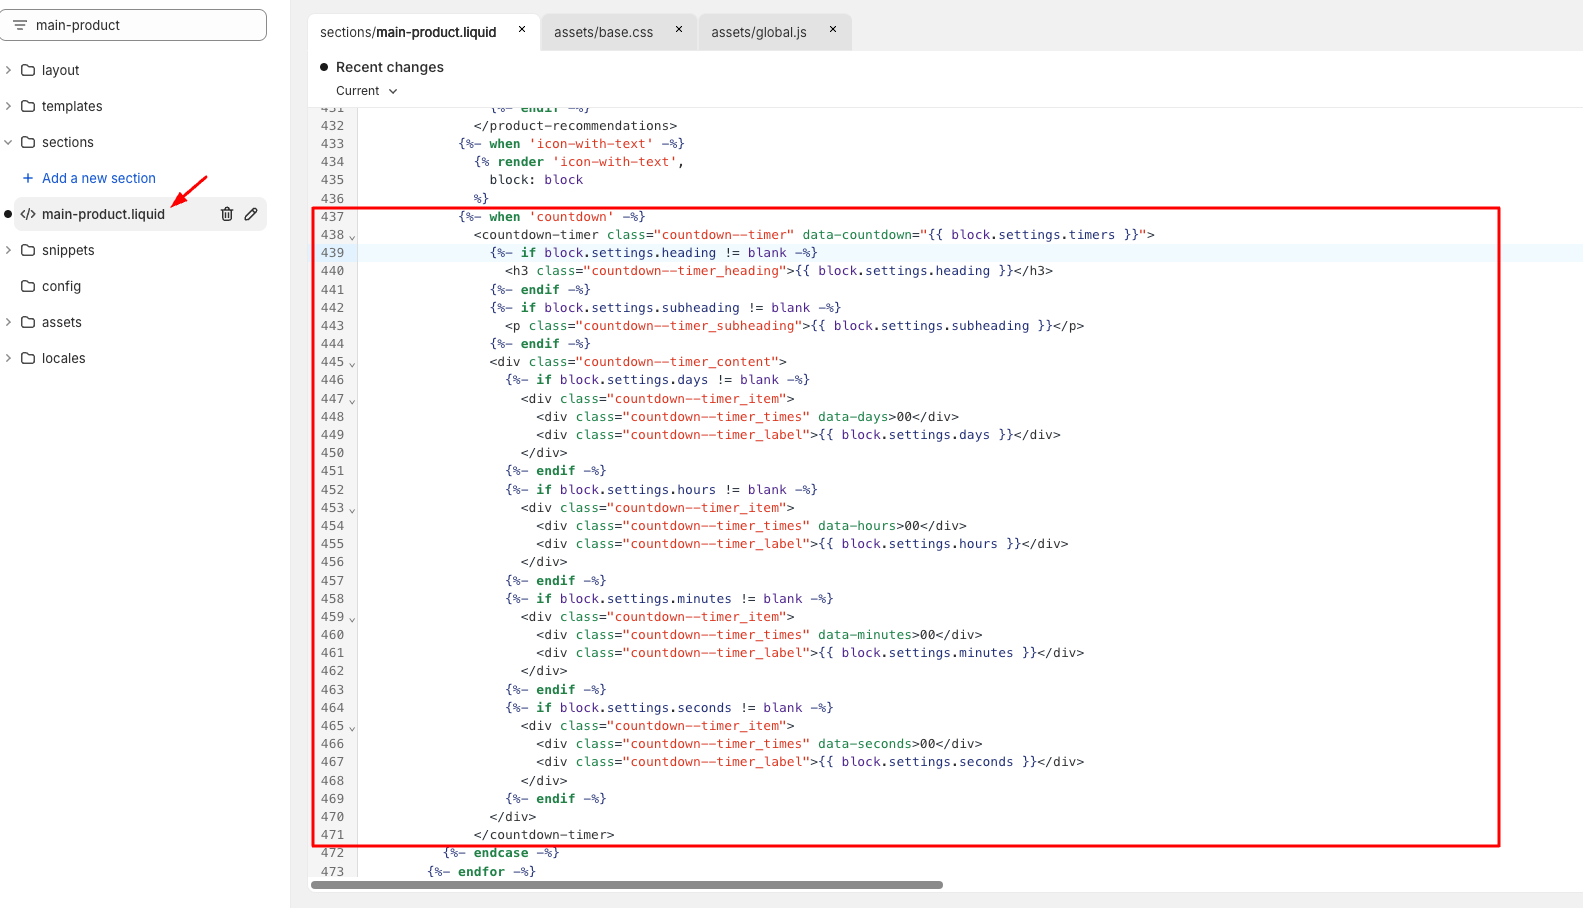Click the Recent changes heading
1583x908 pixels.
[390, 67]
